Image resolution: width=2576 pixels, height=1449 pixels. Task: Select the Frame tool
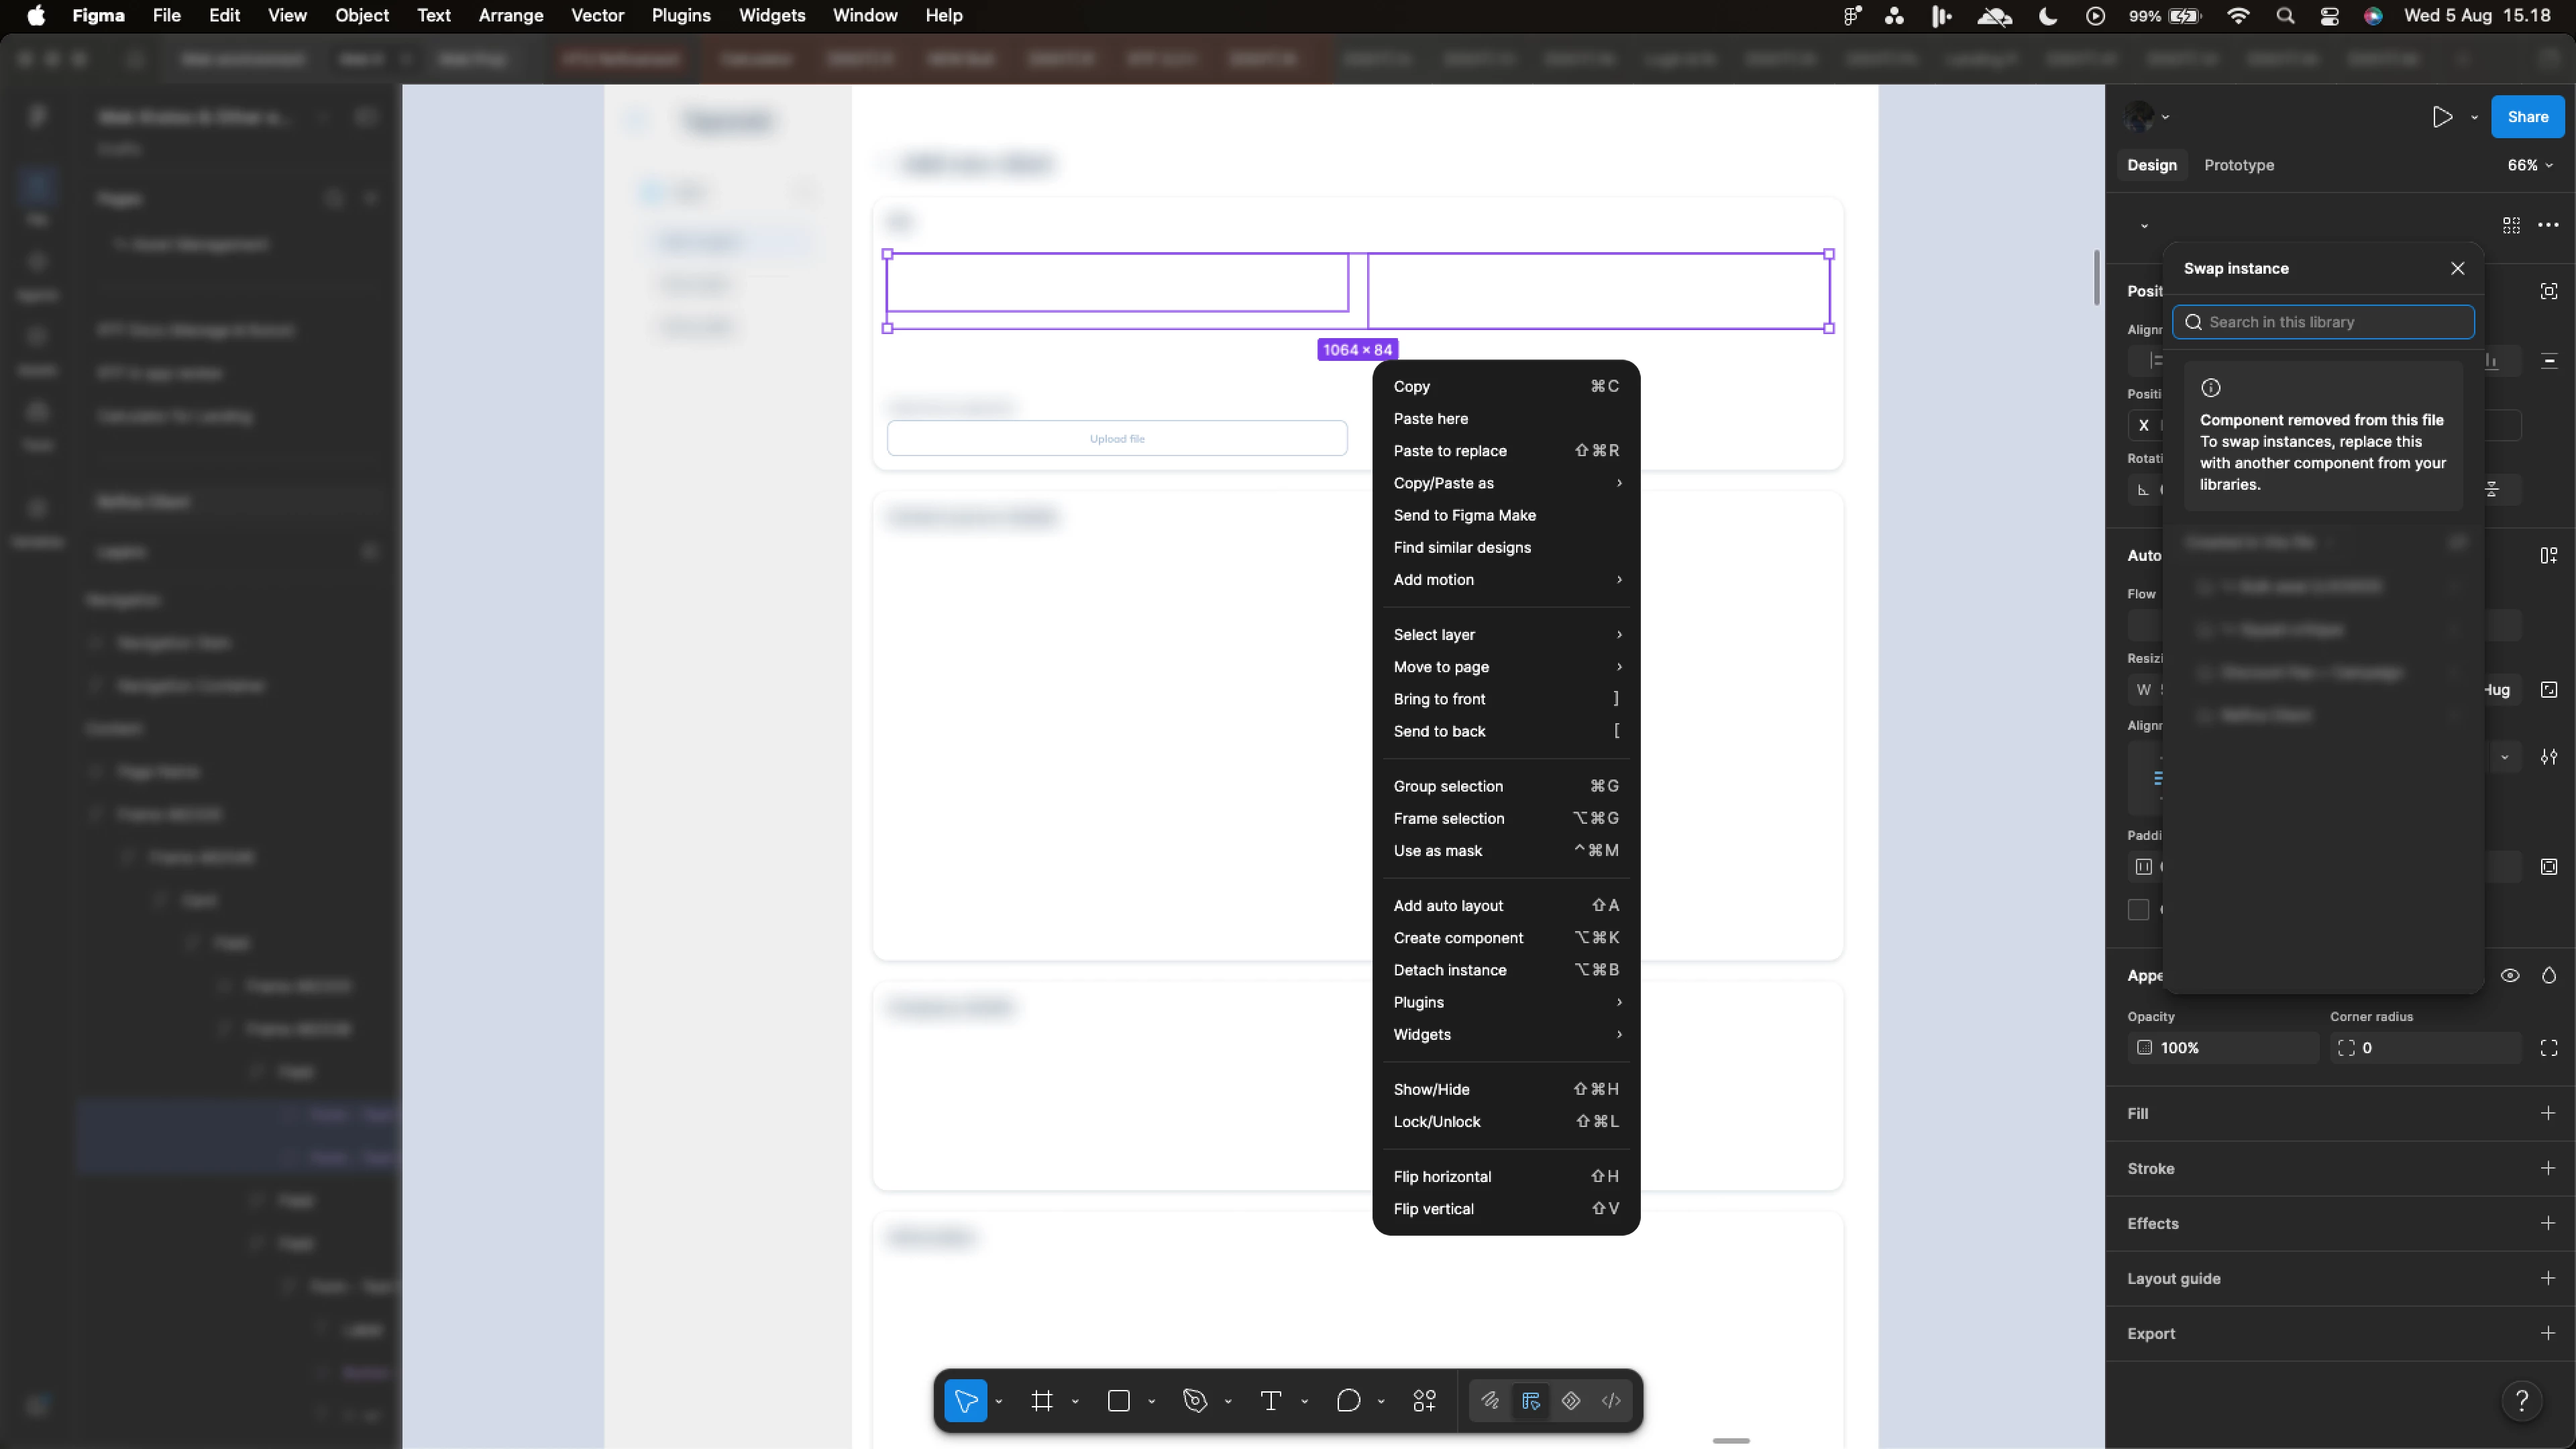[x=1042, y=1400]
